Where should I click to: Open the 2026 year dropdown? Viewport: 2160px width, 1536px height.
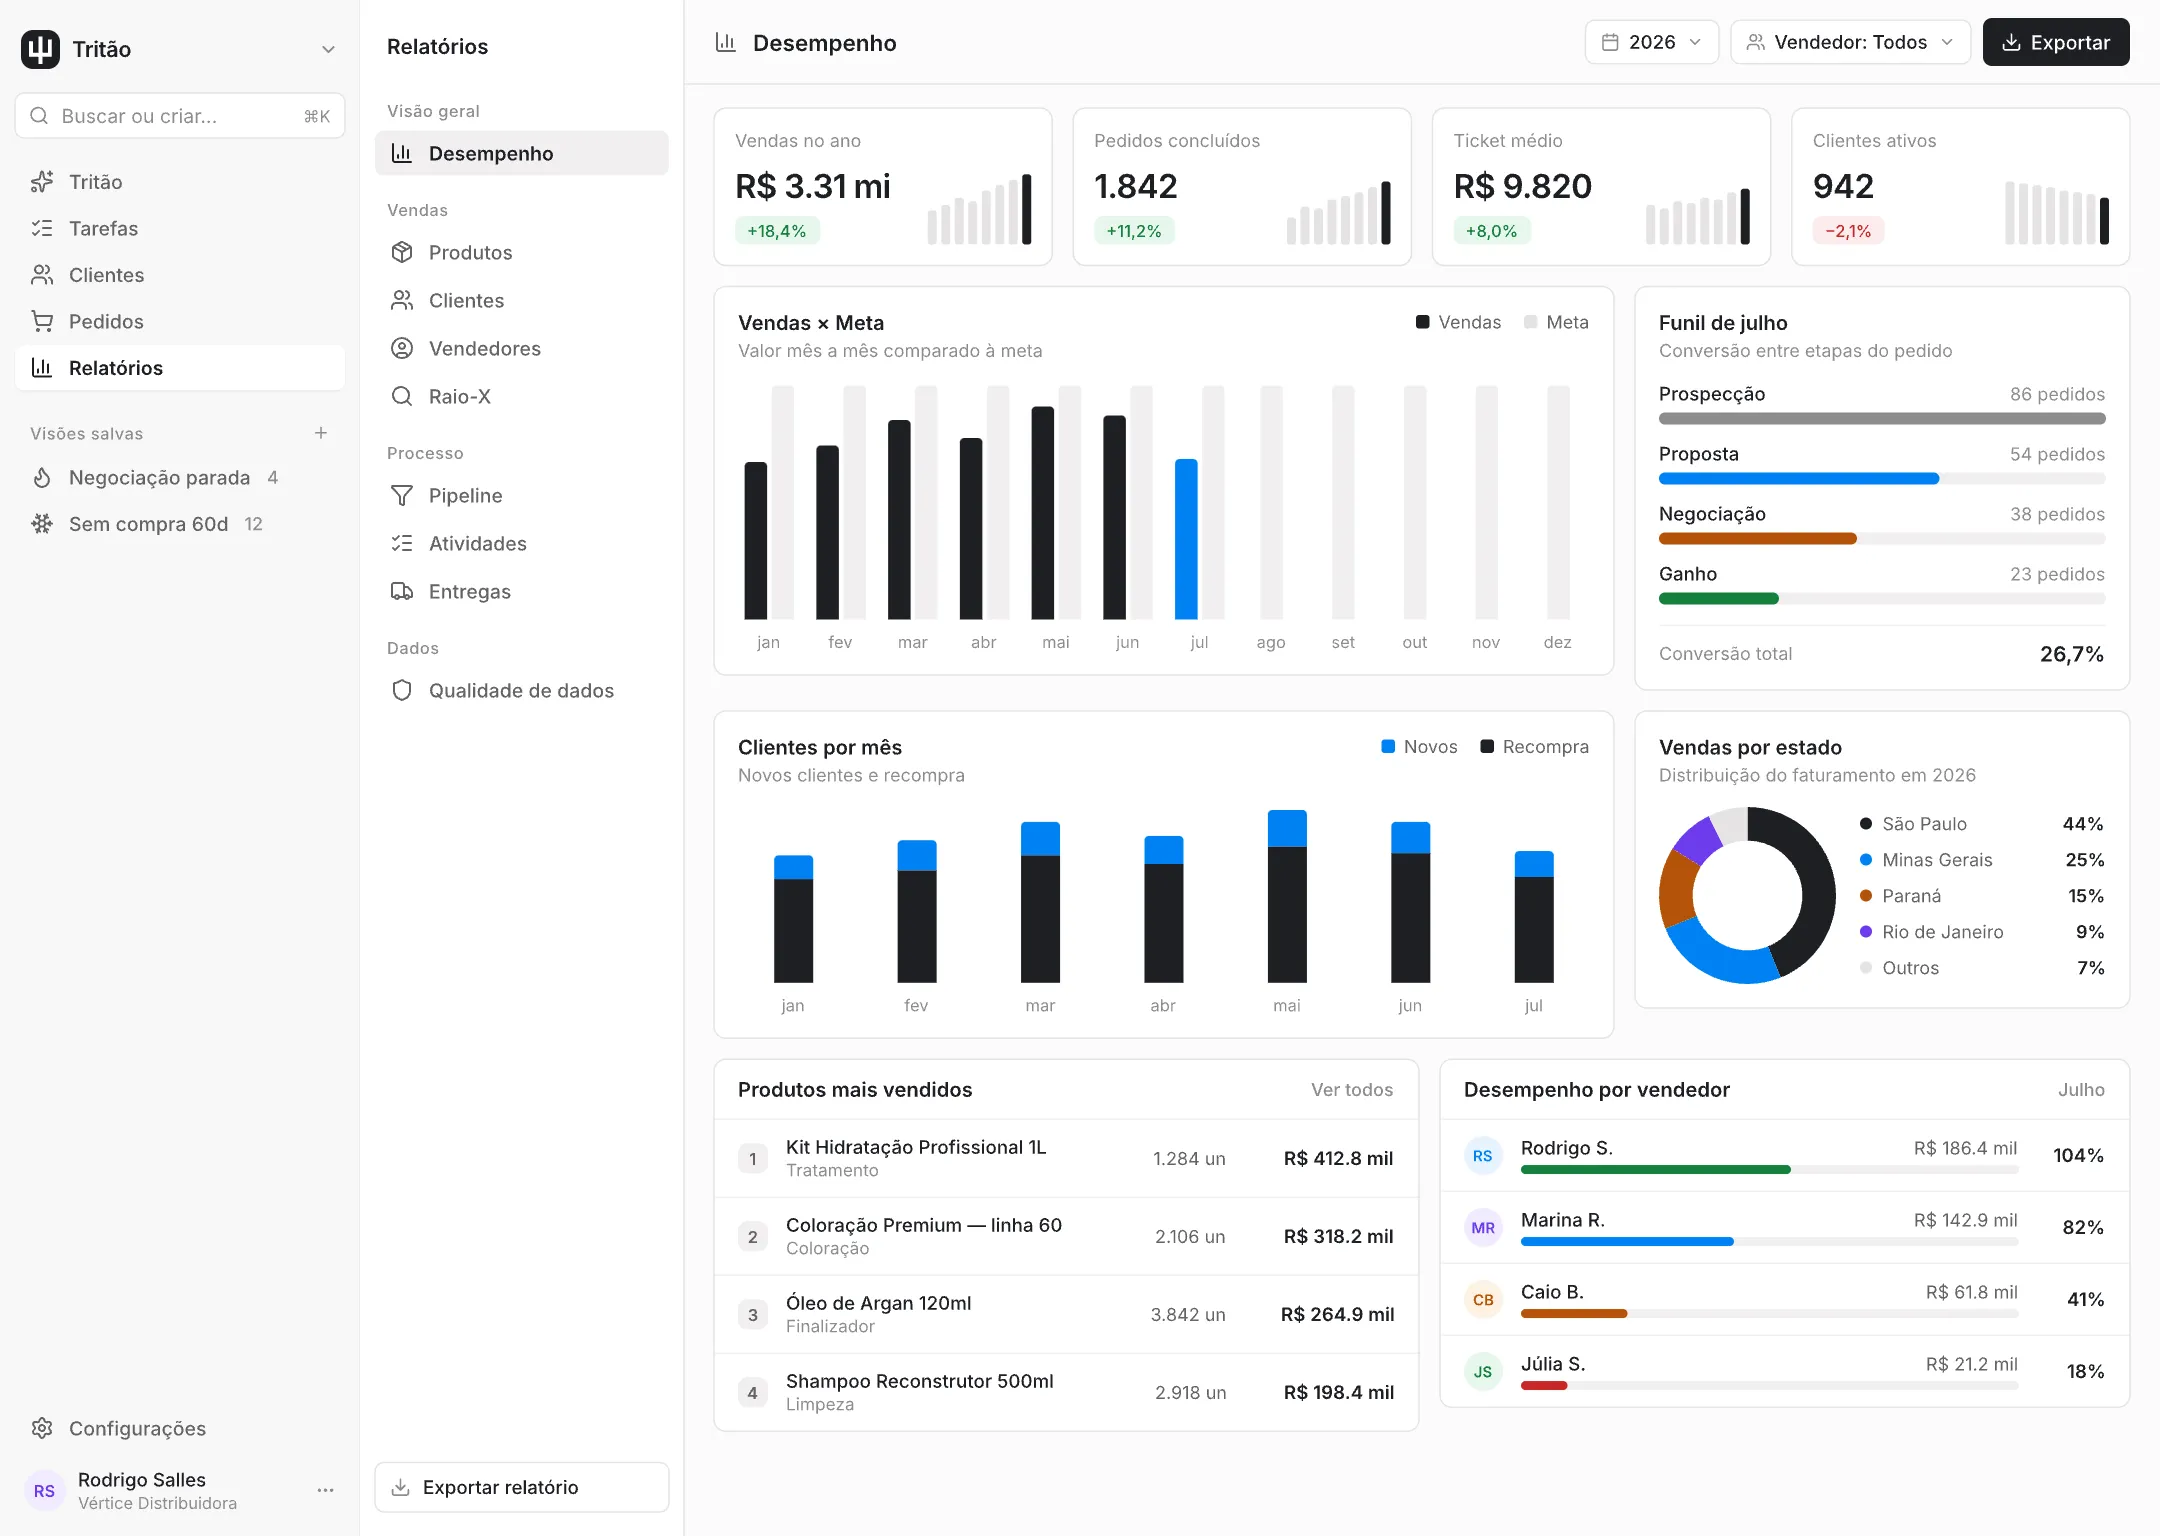1651,42
